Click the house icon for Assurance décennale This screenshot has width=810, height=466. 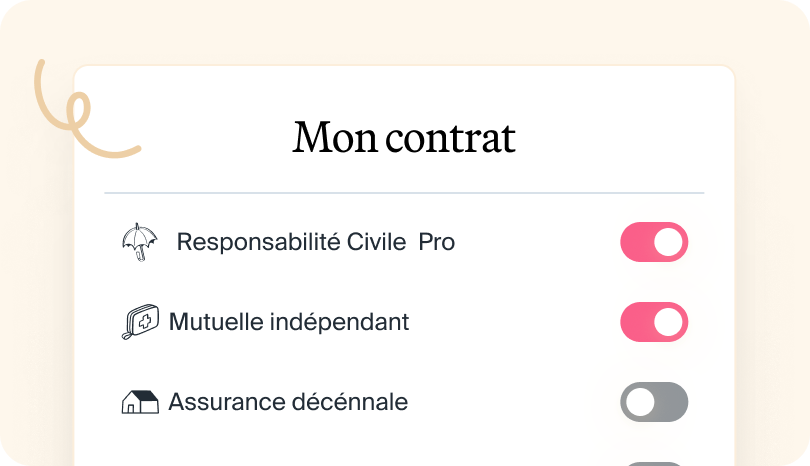point(139,402)
